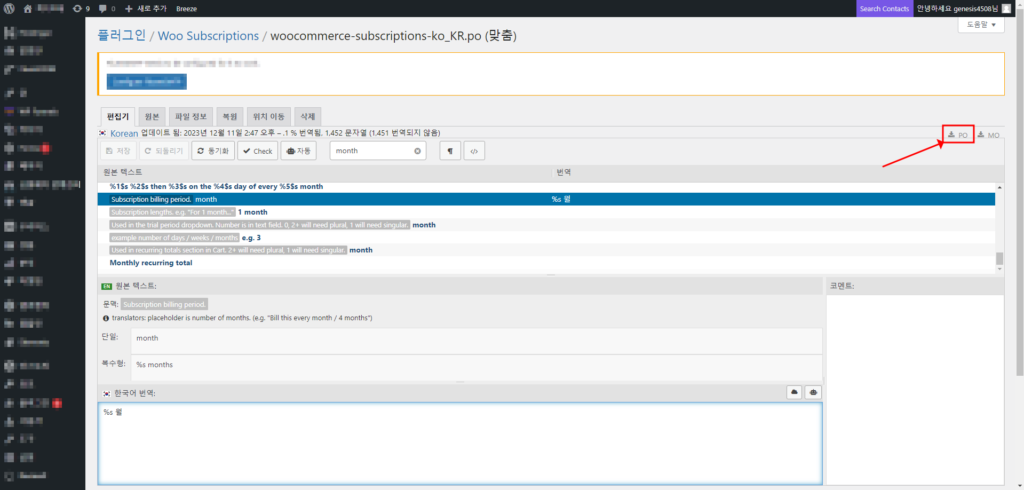Image resolution: width=1024 pixels, height=490 pixels.
Task: Open the 삭제 tab
Action: point(307,116)
